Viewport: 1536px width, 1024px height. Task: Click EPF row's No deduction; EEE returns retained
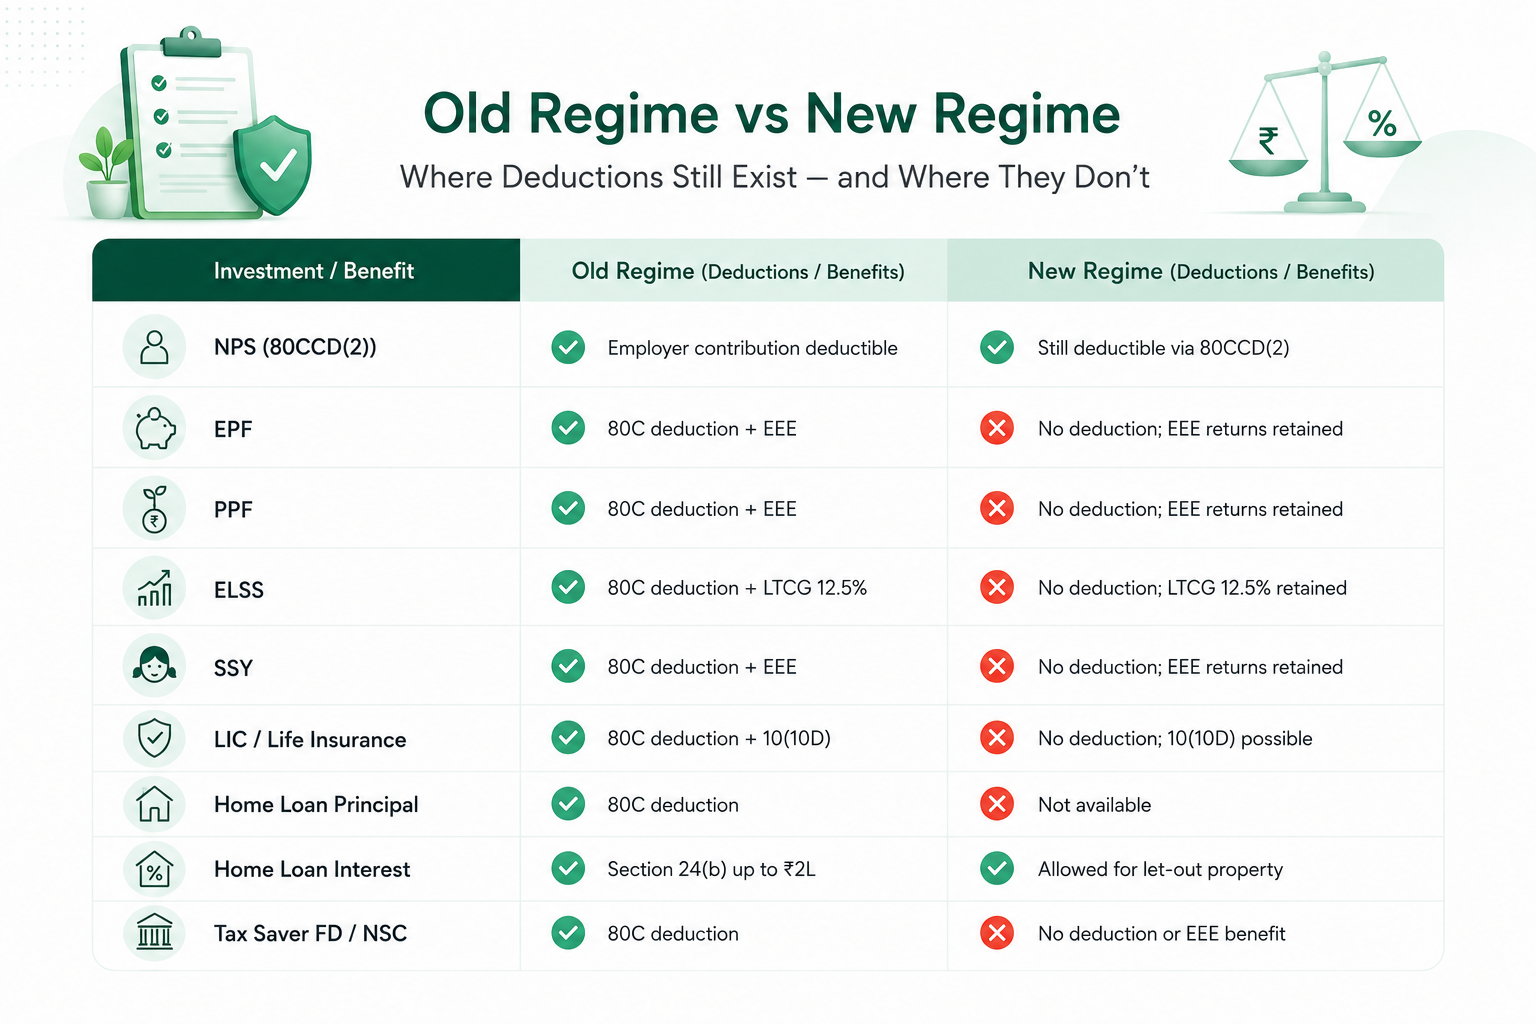[x=1190, y=429]
